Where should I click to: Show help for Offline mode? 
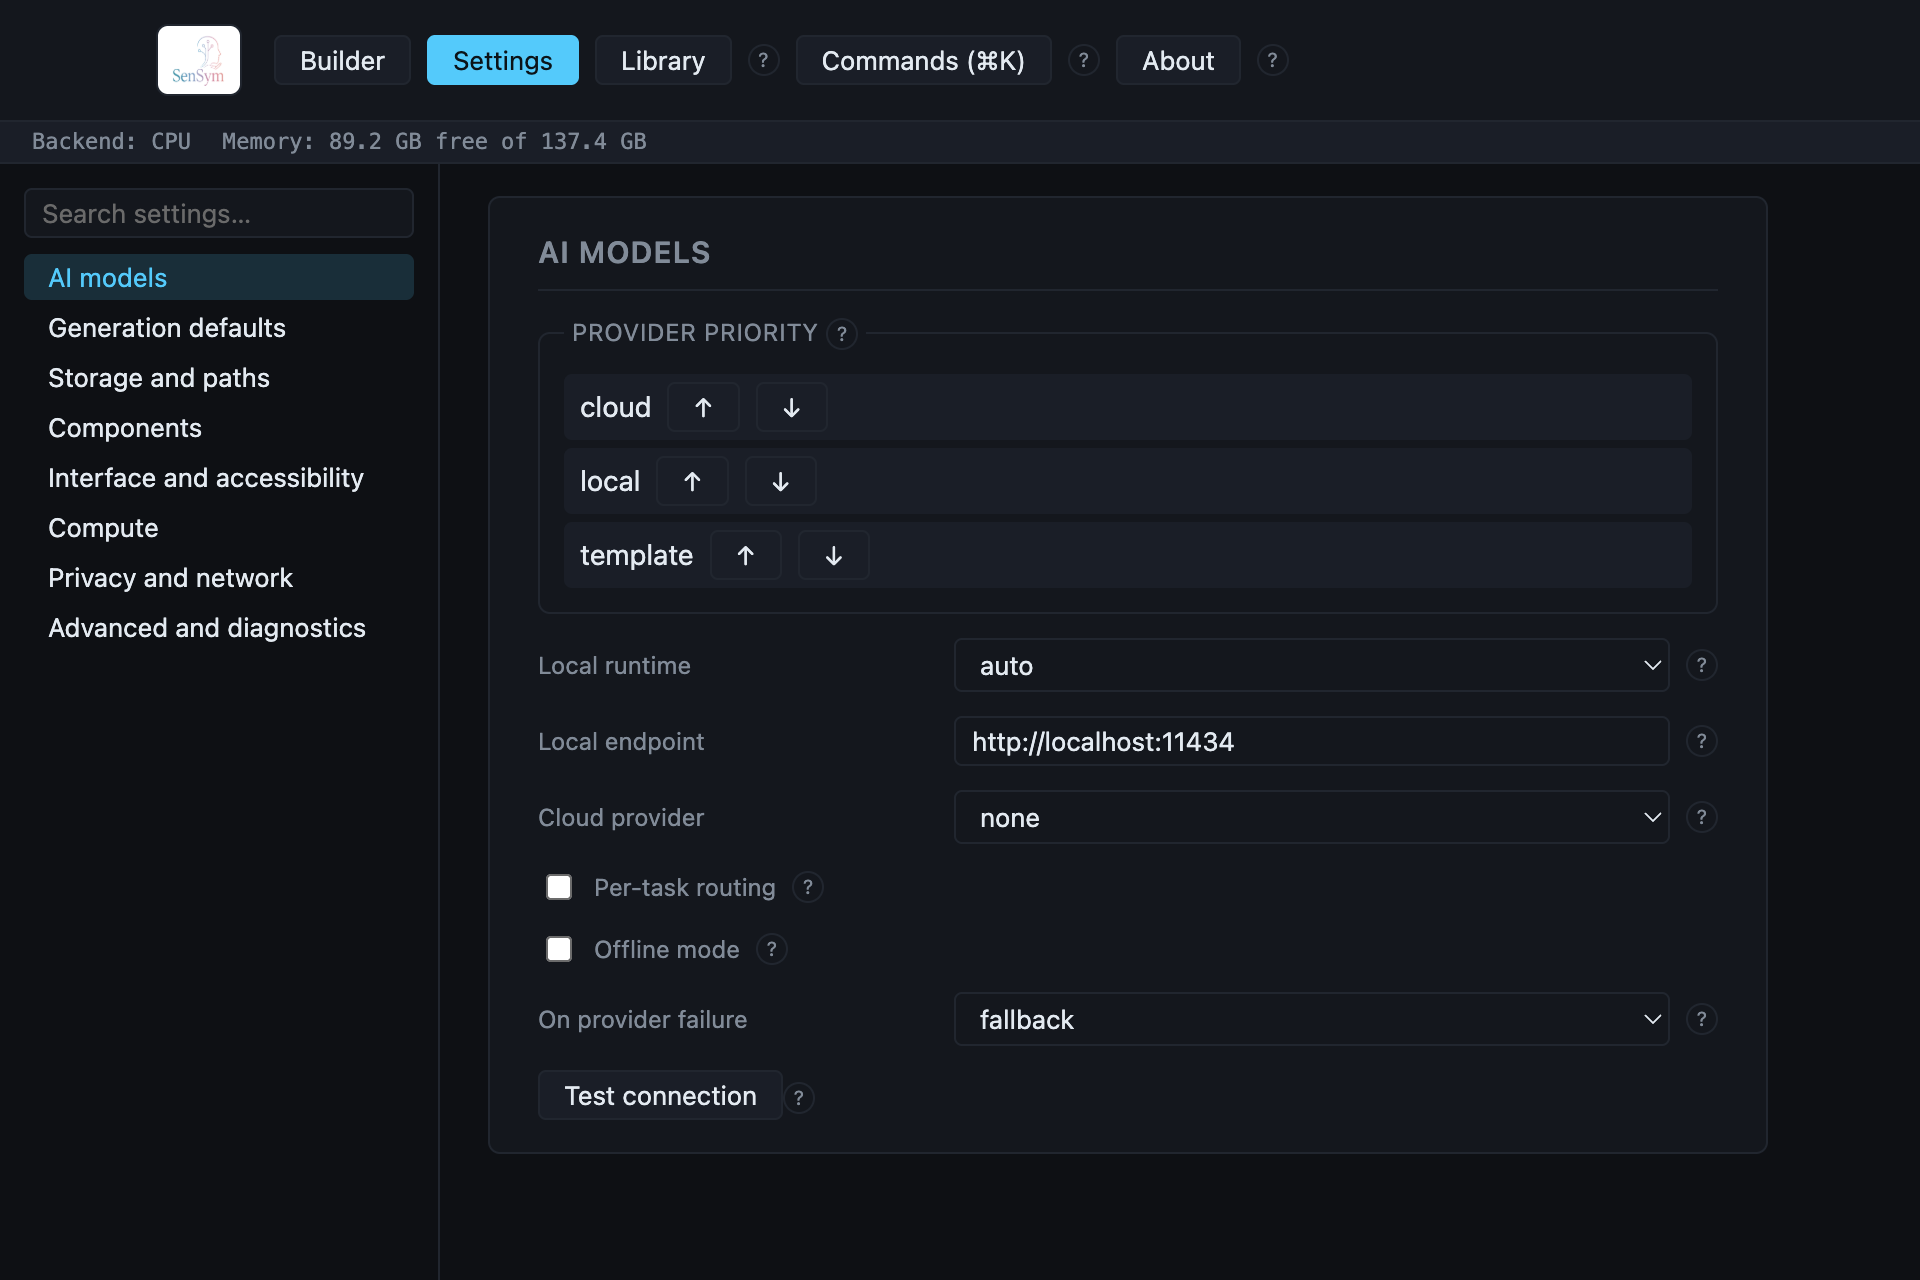tap(771, 949)
